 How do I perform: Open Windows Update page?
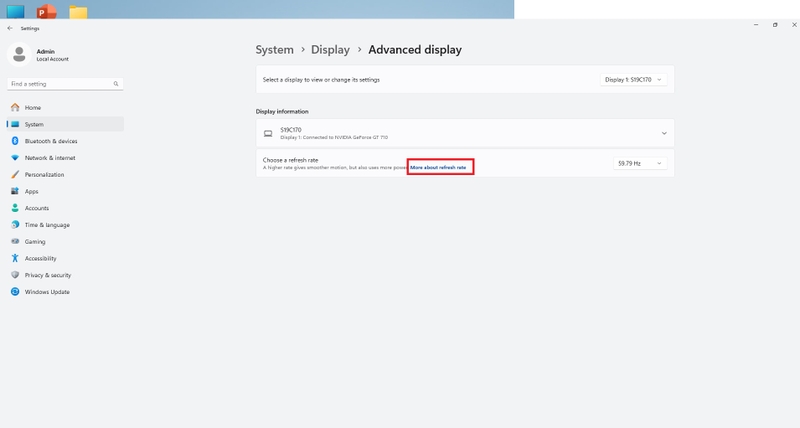[65, 292]
